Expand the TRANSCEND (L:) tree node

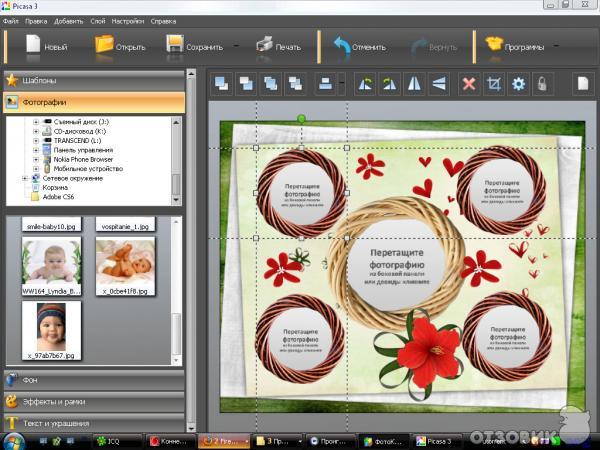click(x=36, y=142)
